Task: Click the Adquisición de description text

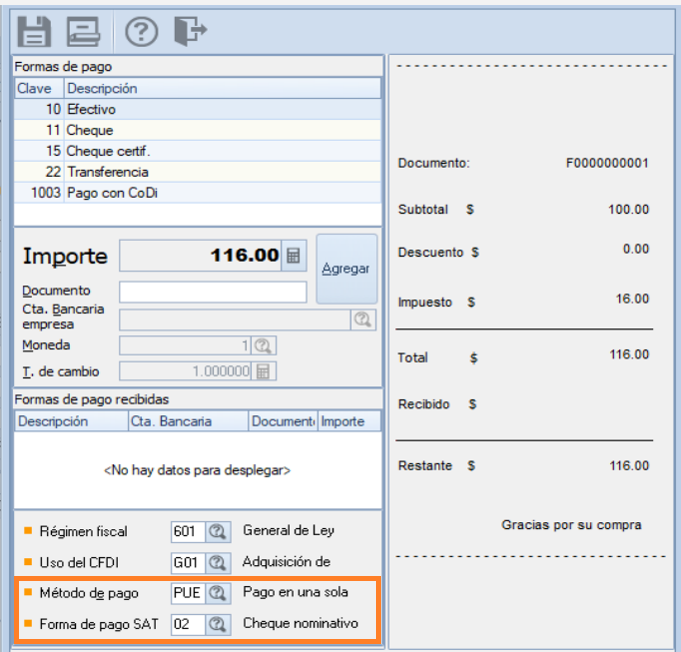Action: (x=287, y=562)
